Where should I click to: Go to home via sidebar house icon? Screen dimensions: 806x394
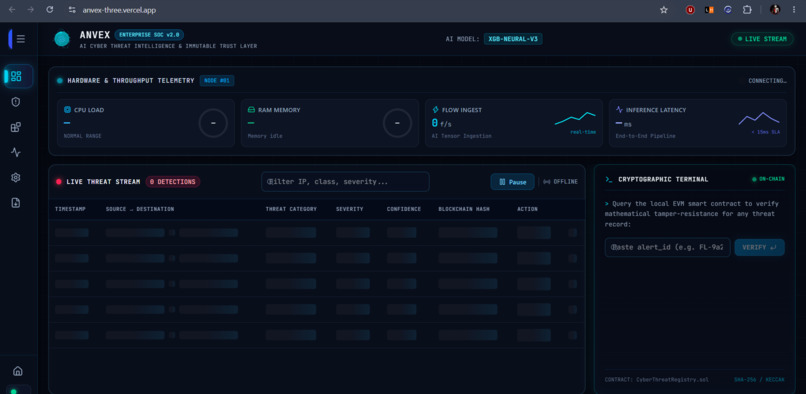[18, 371]
